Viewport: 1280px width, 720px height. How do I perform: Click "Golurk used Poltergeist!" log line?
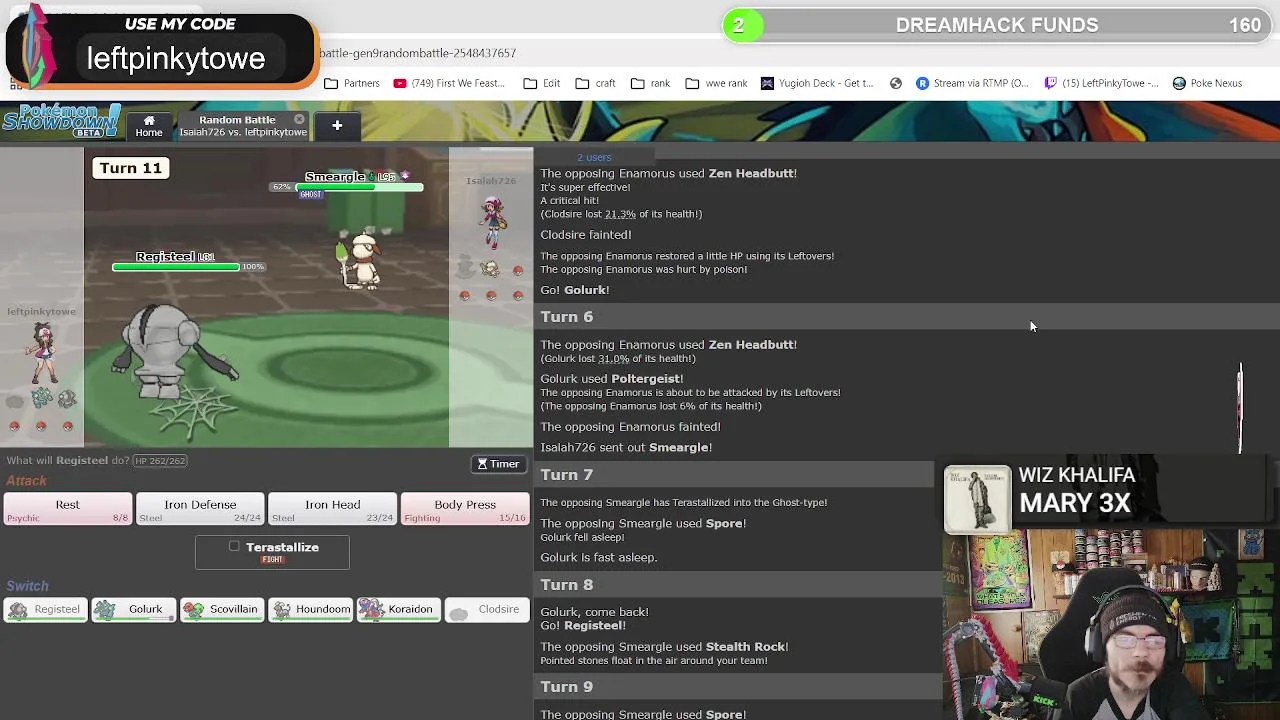click(612, 379)
